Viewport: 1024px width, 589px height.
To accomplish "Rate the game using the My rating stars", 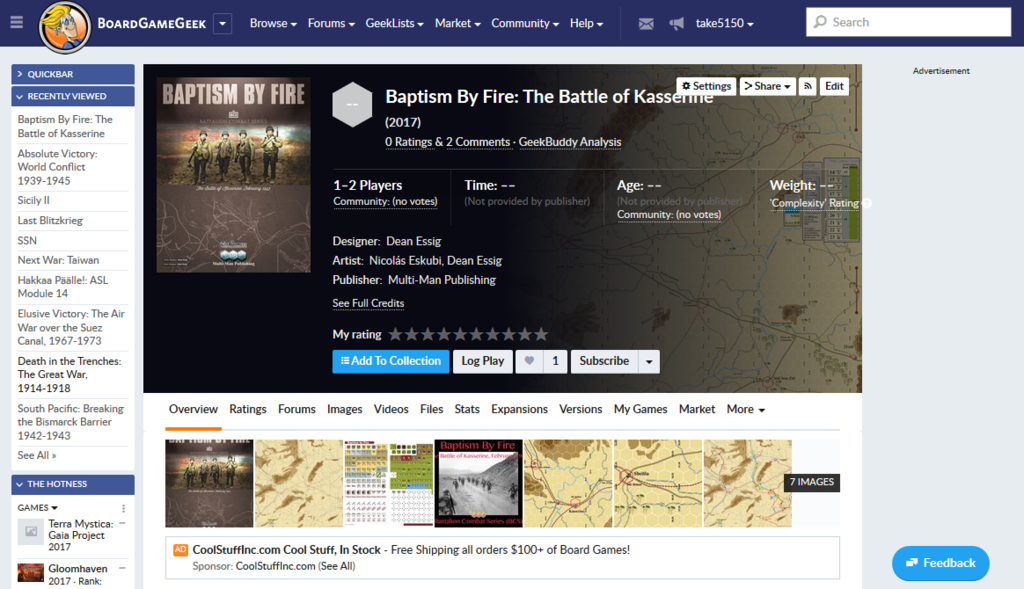I will coord(470,334).
